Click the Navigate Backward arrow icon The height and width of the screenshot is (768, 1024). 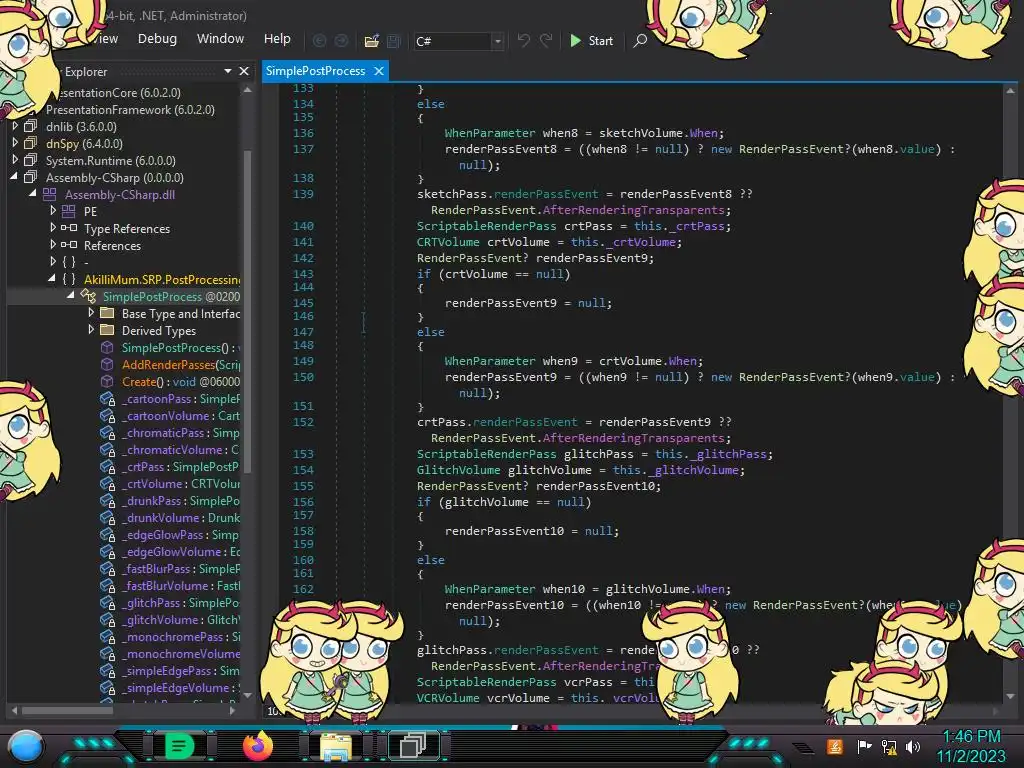point(319,41)
